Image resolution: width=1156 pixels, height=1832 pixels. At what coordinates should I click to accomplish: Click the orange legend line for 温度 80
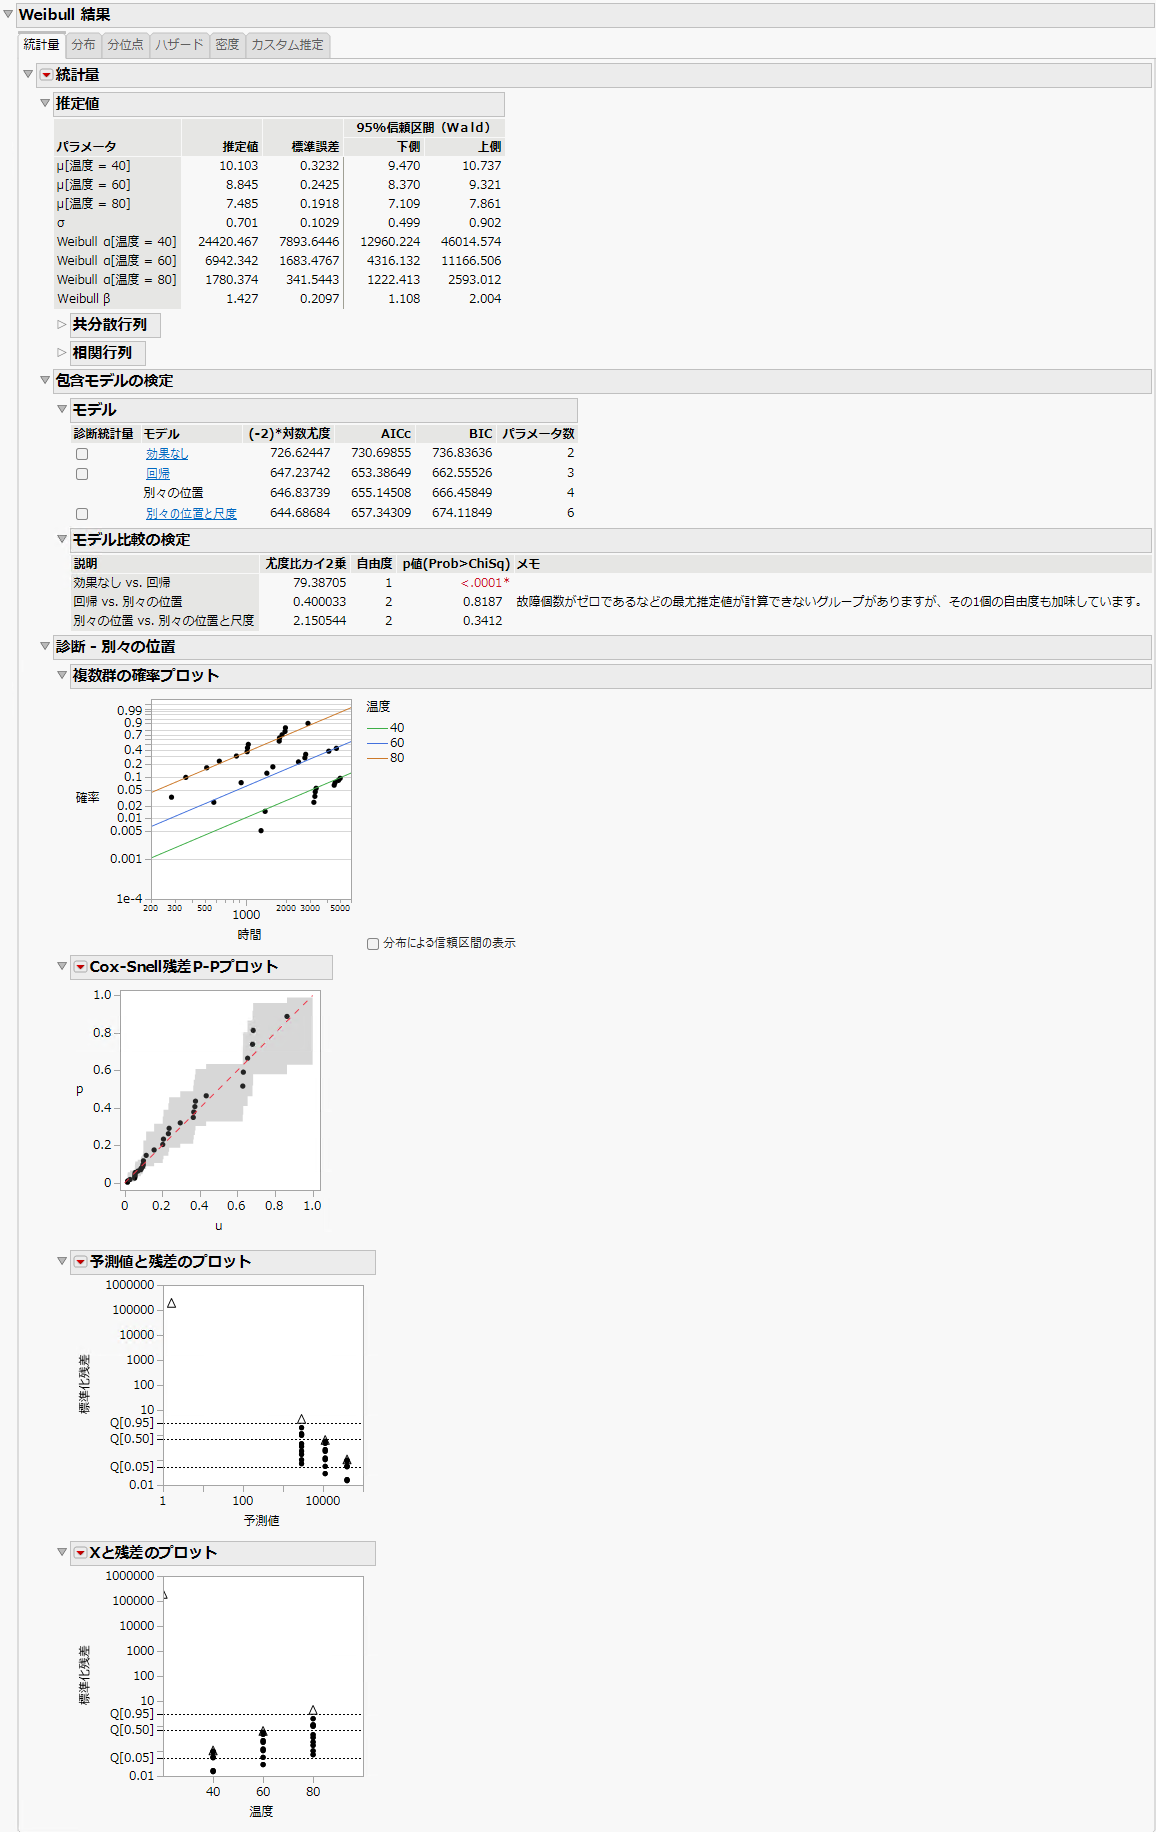coord(377,758)
